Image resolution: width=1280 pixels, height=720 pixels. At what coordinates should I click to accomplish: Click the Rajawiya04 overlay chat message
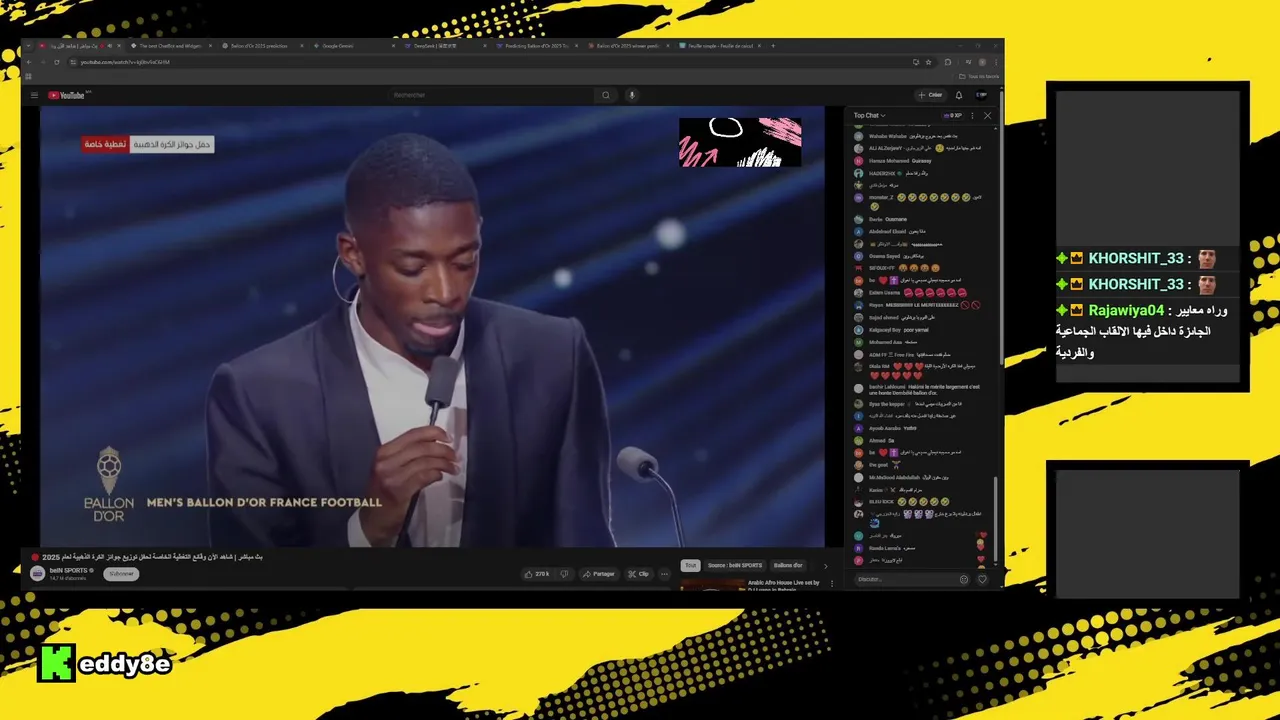coord(1142,331)
